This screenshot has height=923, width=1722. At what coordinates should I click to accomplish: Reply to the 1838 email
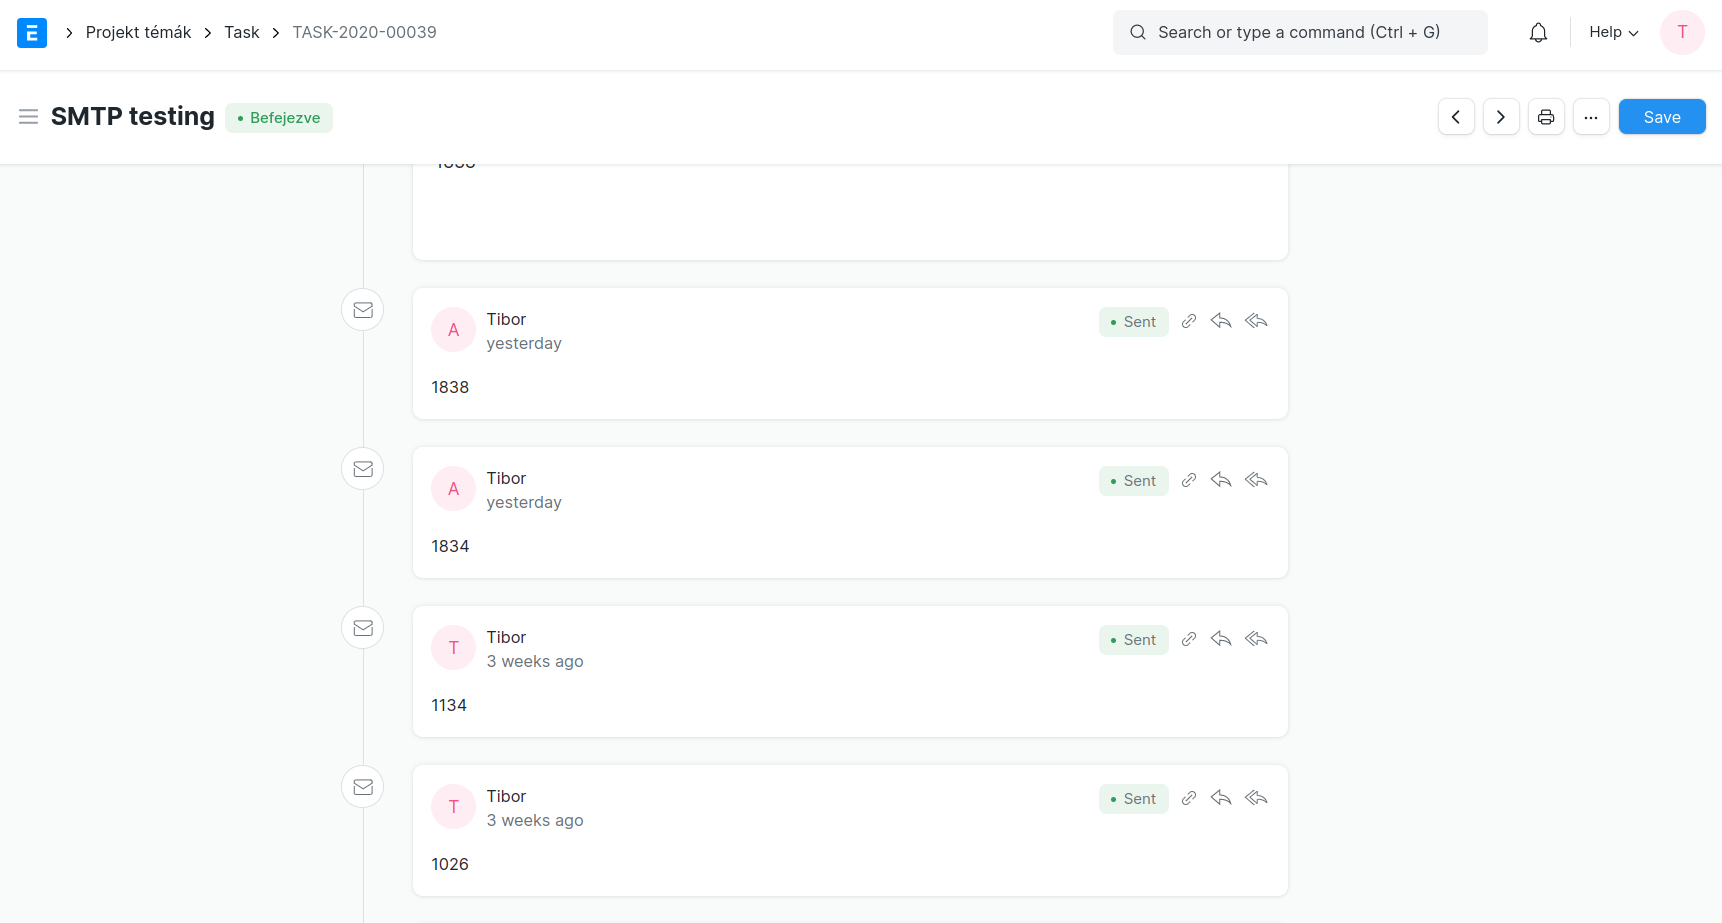click(x=1221, y=321)
